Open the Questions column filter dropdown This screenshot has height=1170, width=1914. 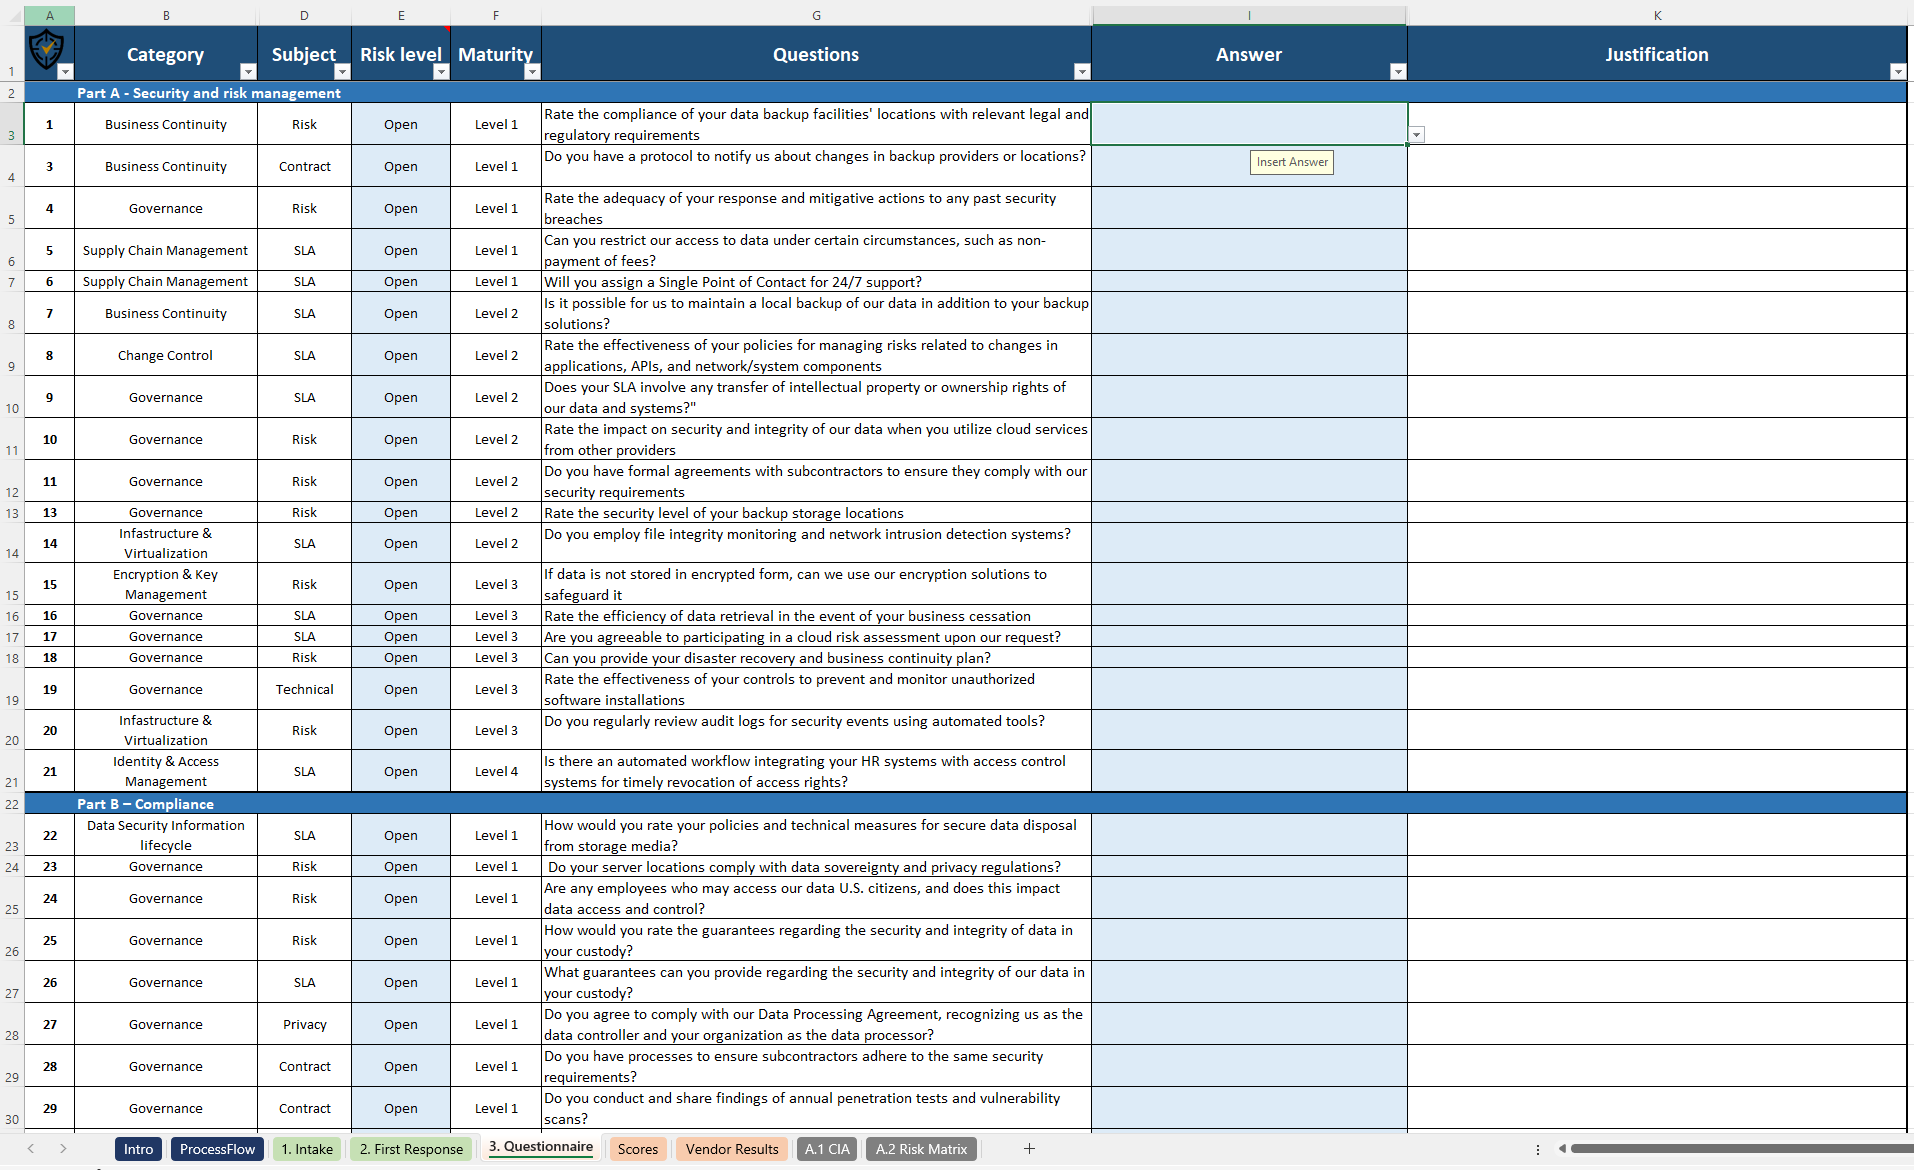pyautogui.click(x=1081, y=71)
